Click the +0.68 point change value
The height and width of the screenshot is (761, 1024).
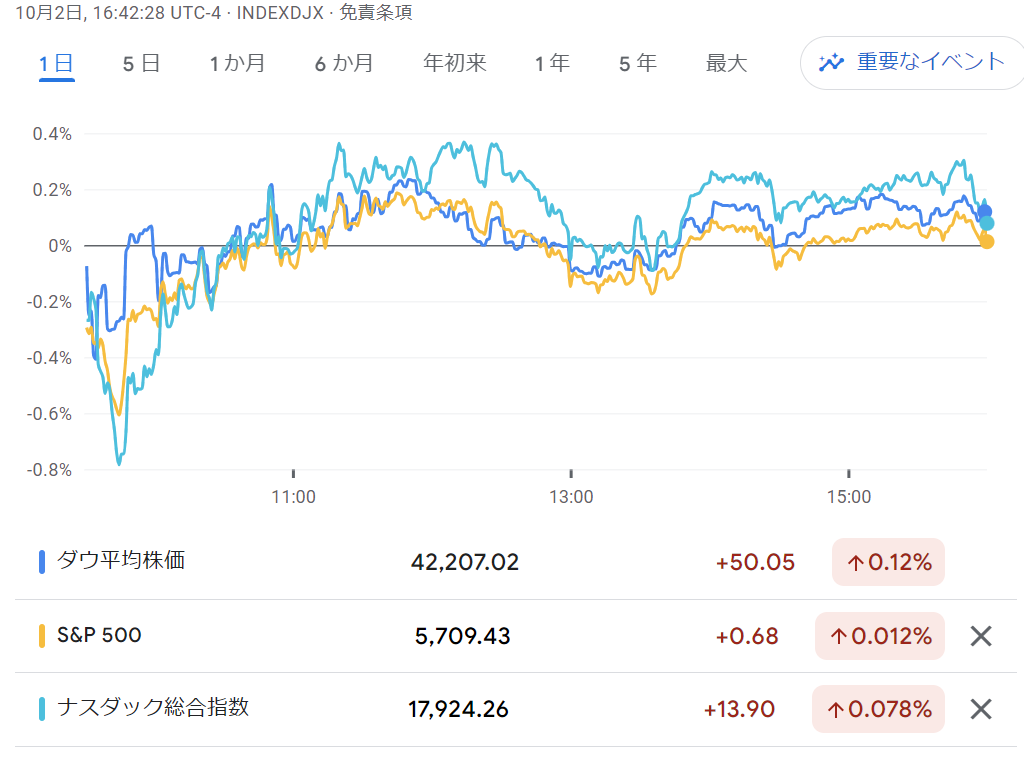point(747,636)
